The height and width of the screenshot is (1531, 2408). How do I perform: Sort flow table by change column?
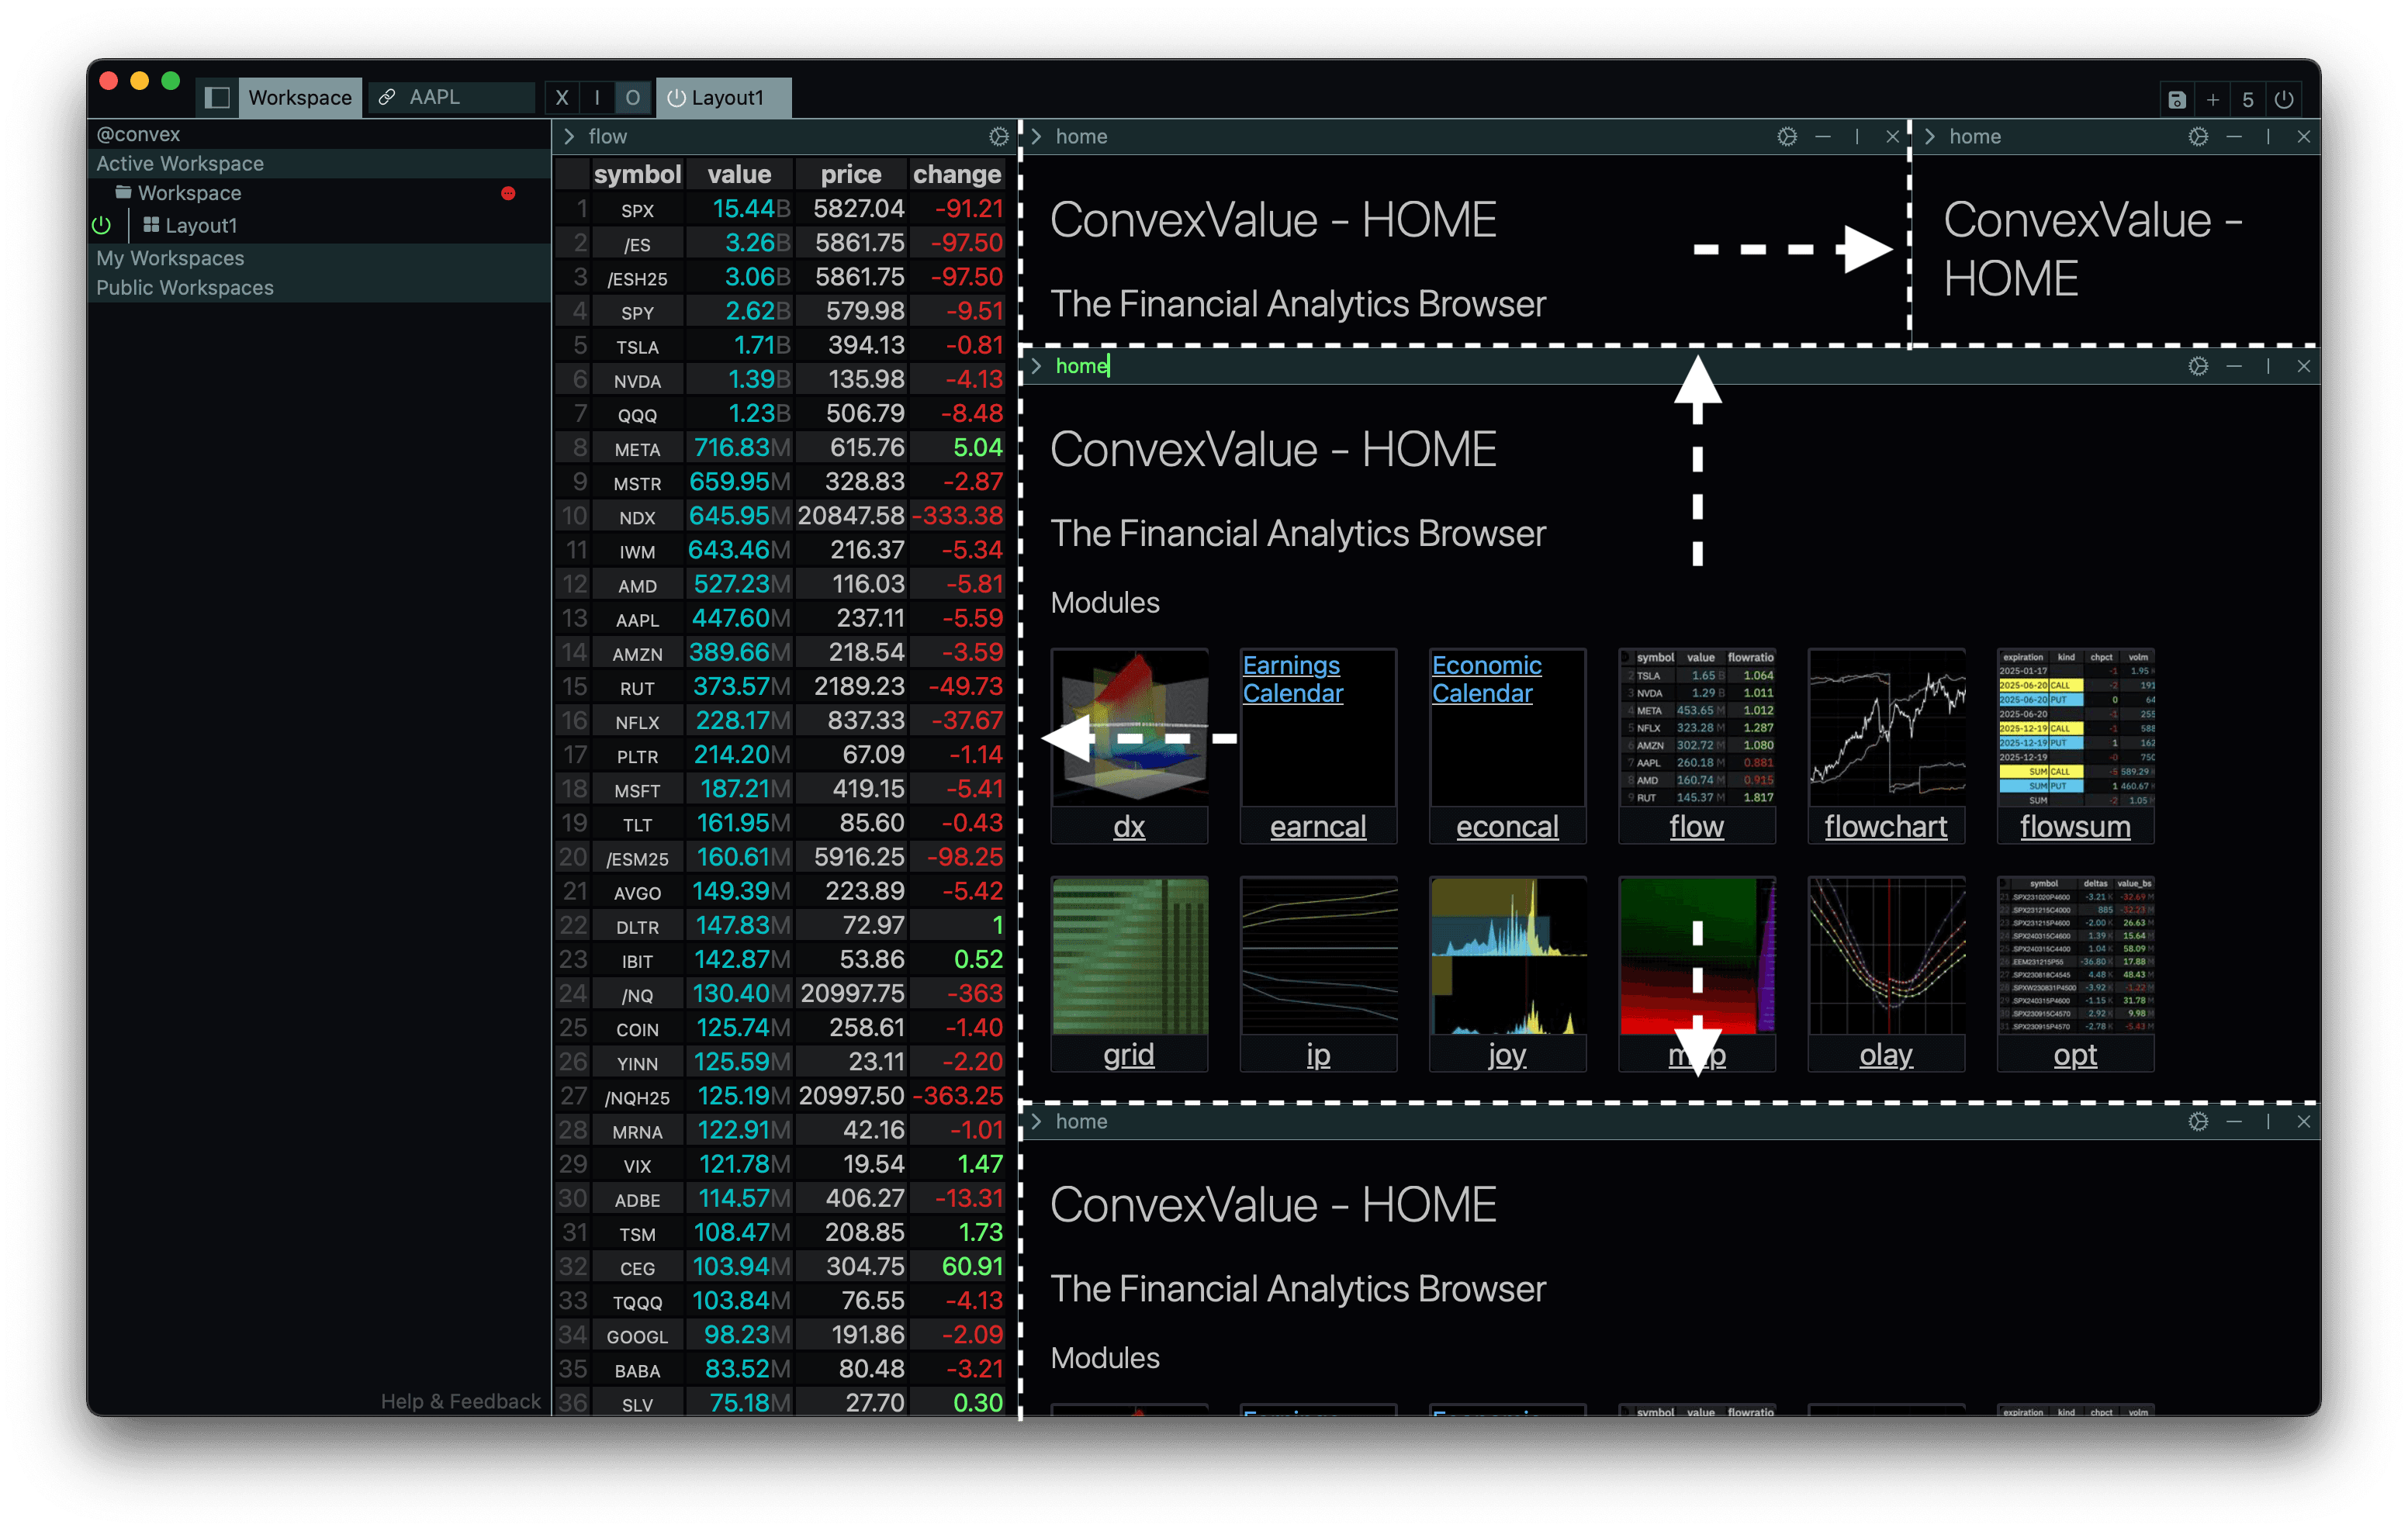tap(957, 174)
